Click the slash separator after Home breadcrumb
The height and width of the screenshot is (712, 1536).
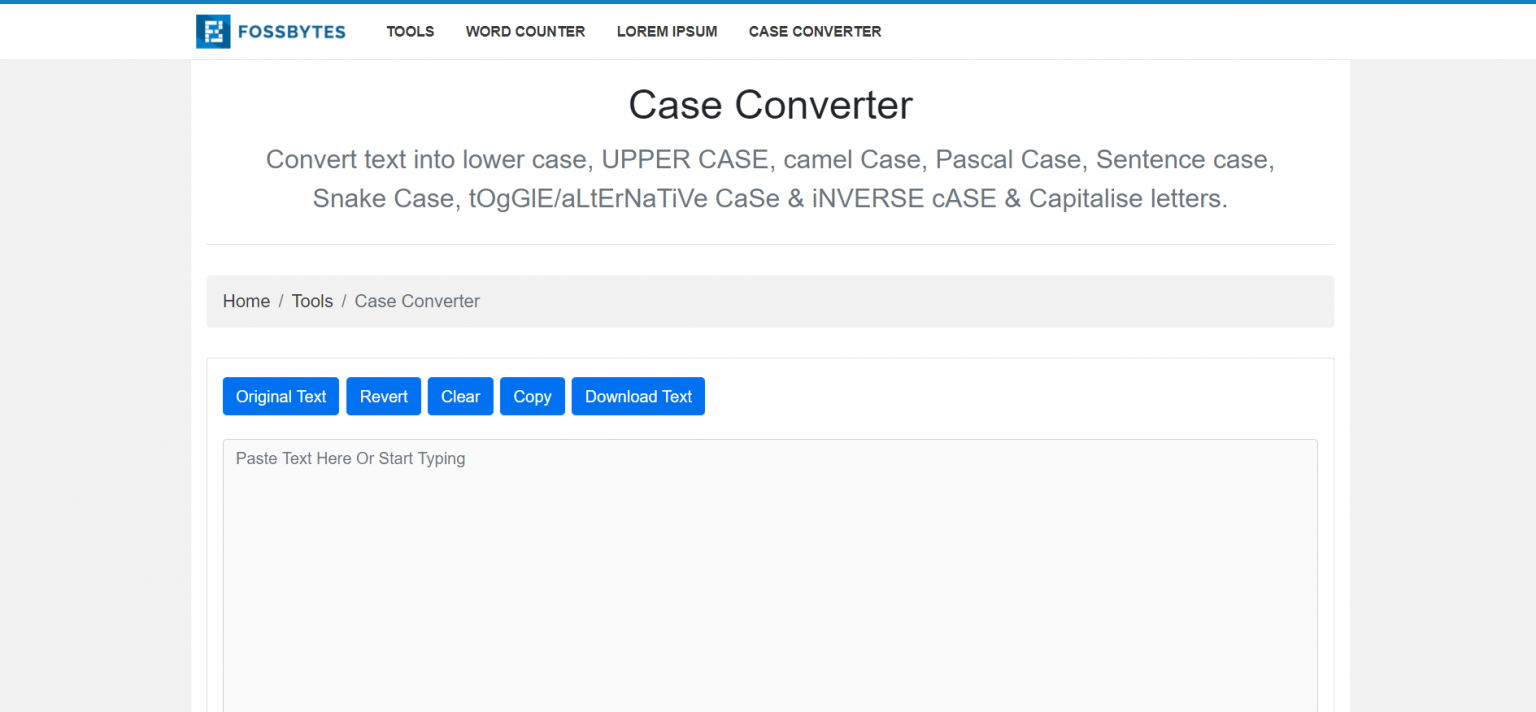point(281,301)
